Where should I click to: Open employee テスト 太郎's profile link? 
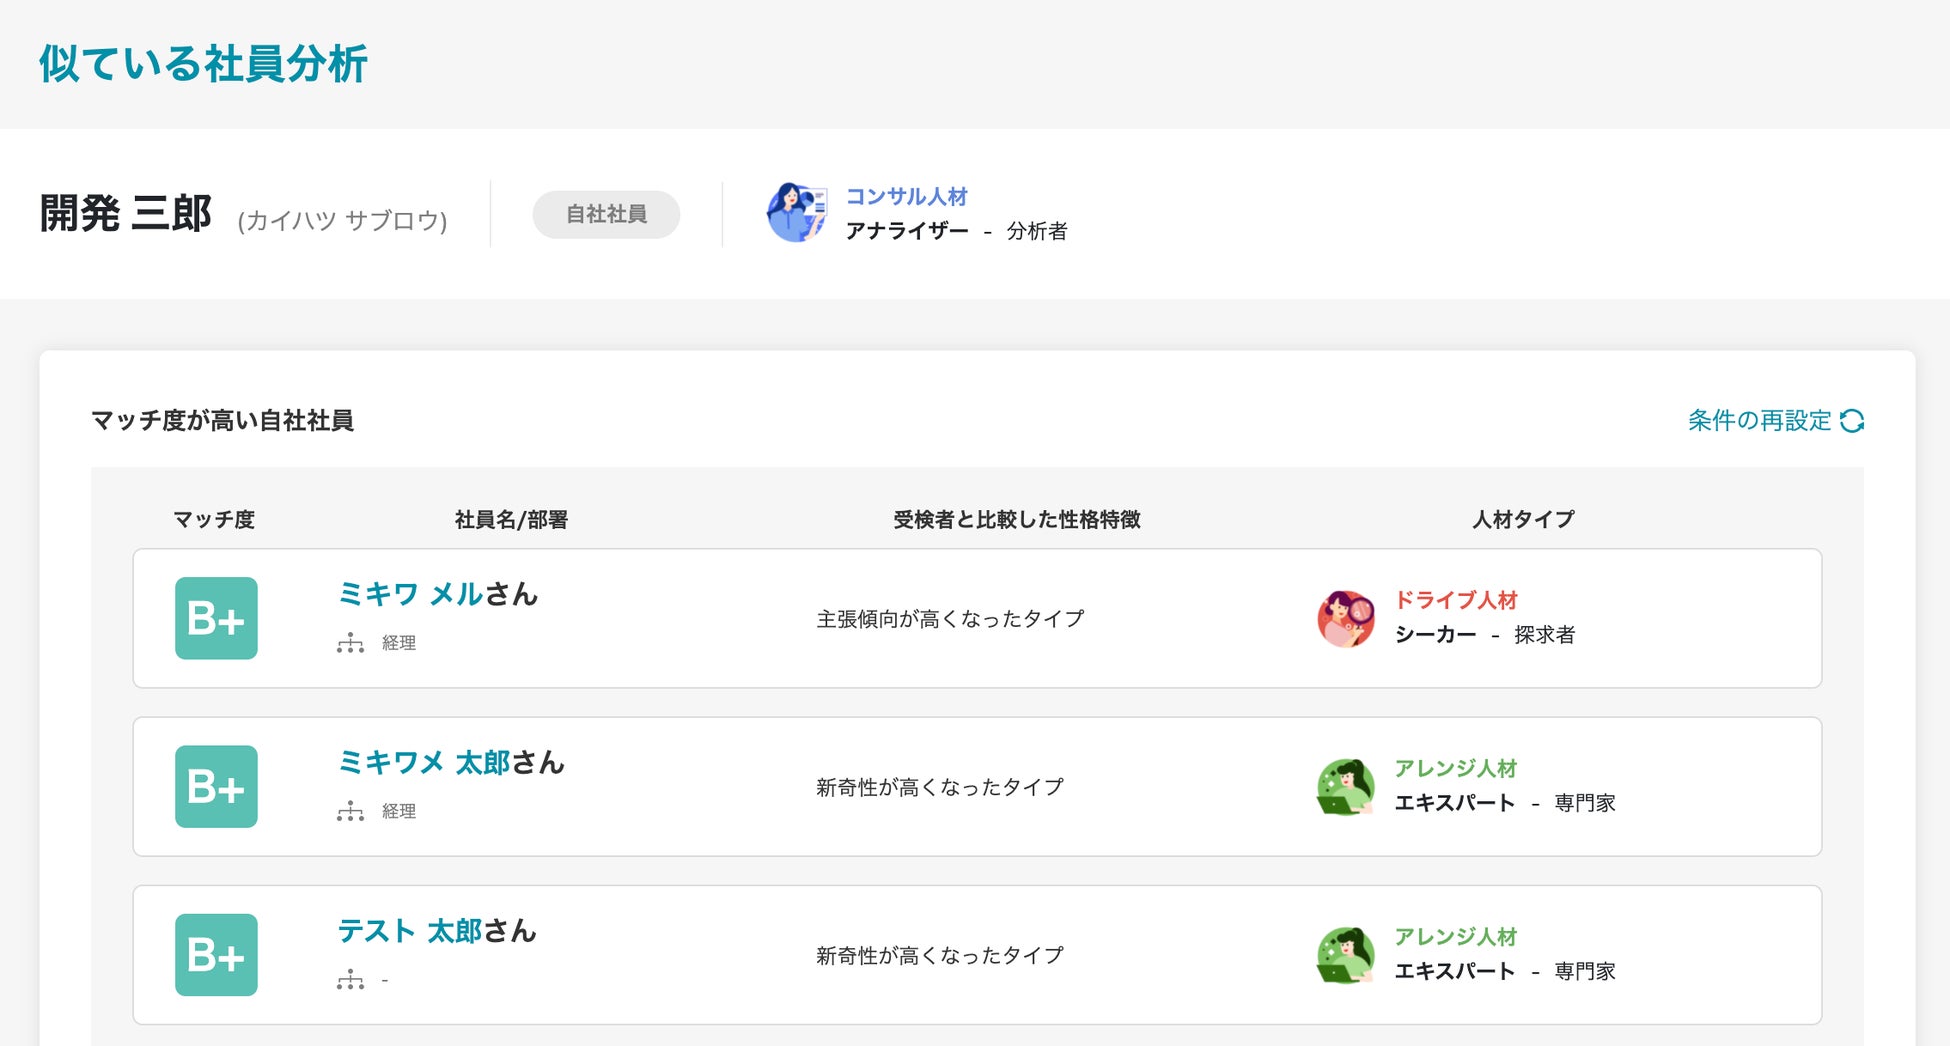point(410,931)
